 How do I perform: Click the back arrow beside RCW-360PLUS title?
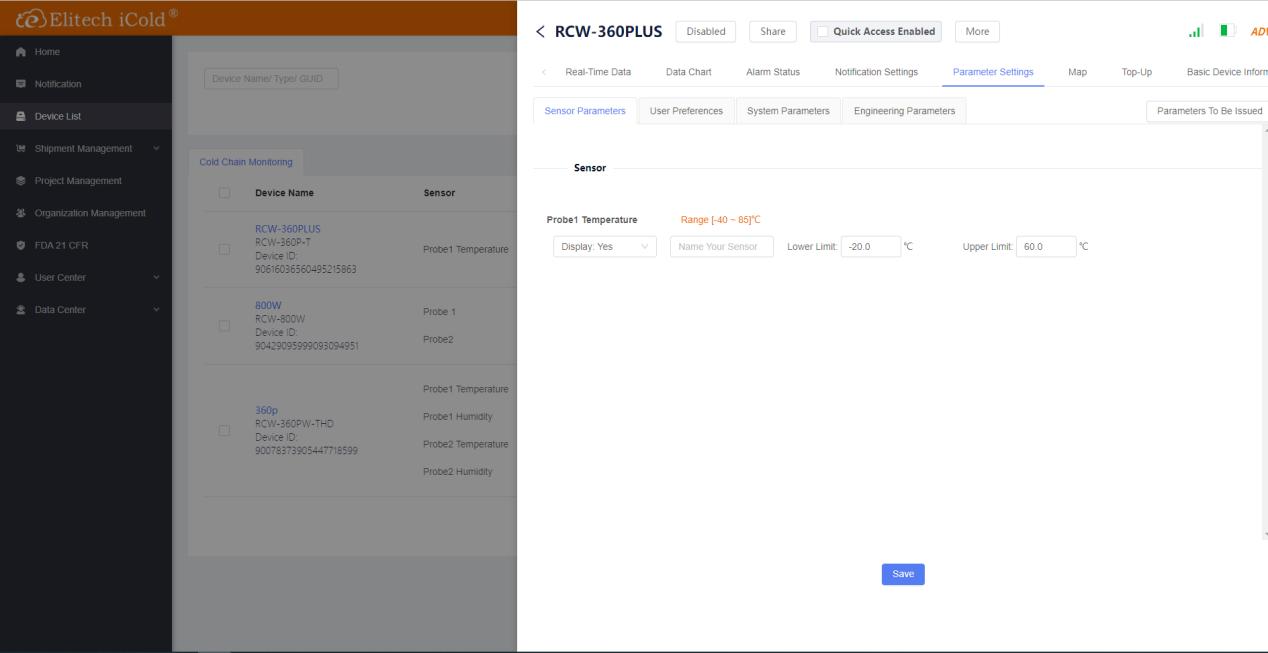coord(541,31)
